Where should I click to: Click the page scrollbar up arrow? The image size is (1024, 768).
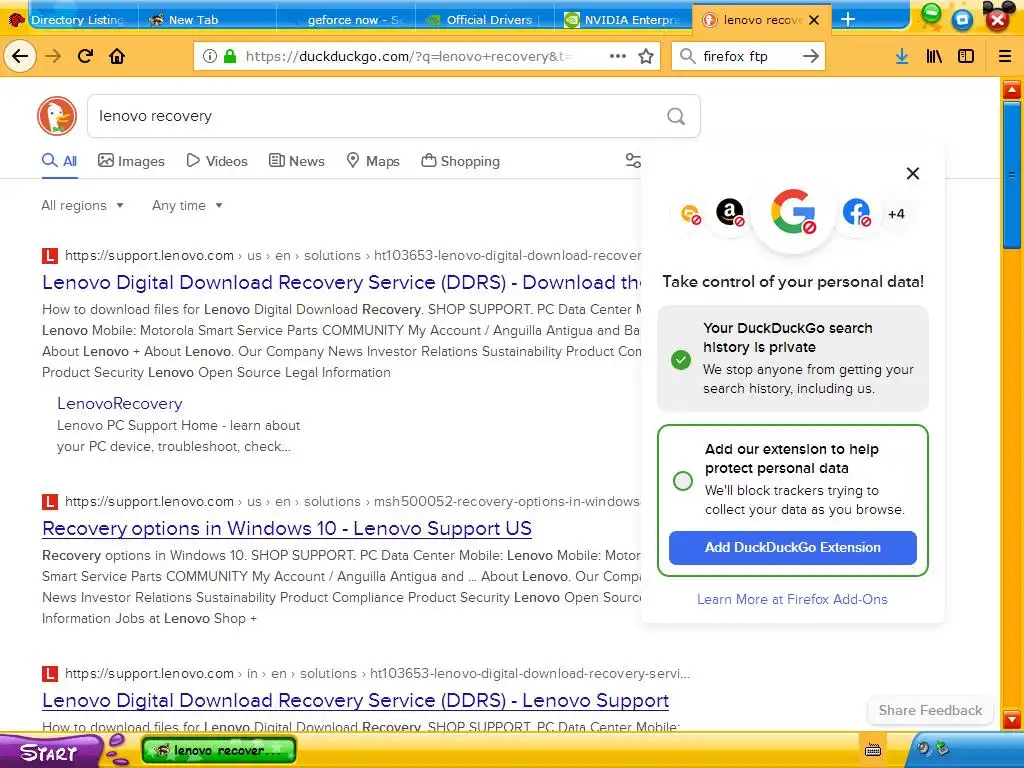pos(1012,89)
